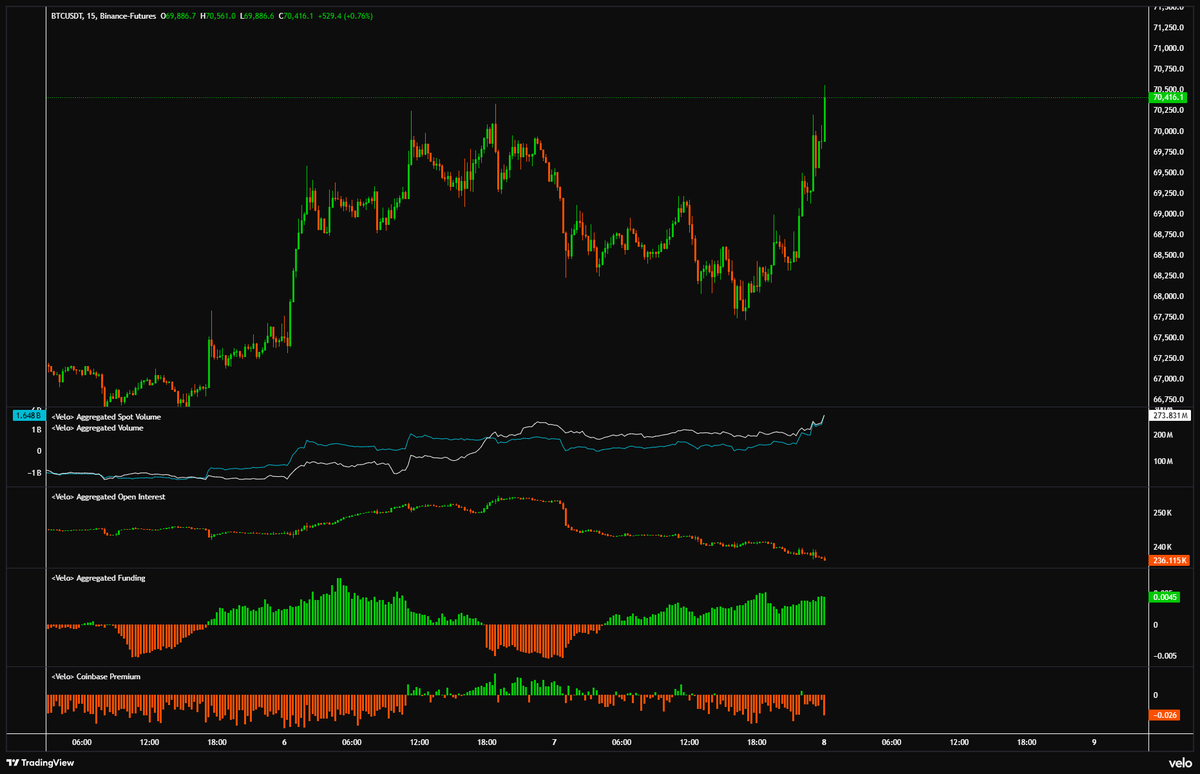Click date label 8 on time axis
This screenshot has width=1200, height=774.
[x=824, y=742]
